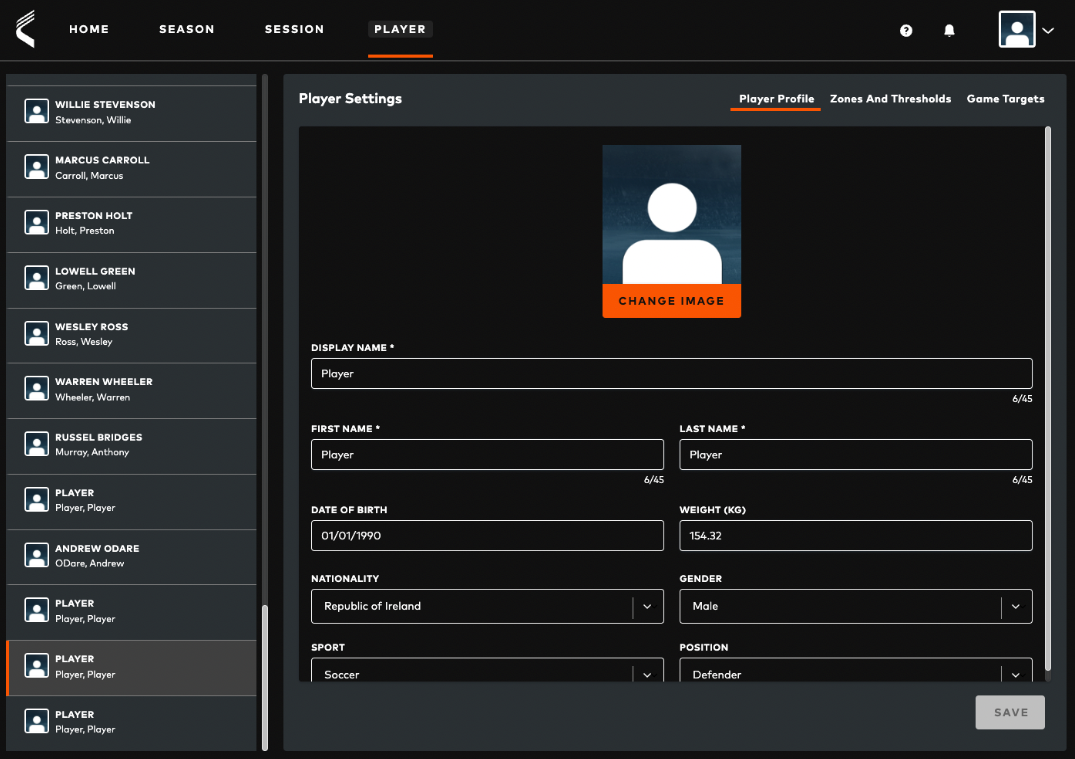Expand the Gender dropdown
This screenshot has height=759, width=1075.
(x=1017, y=606)
